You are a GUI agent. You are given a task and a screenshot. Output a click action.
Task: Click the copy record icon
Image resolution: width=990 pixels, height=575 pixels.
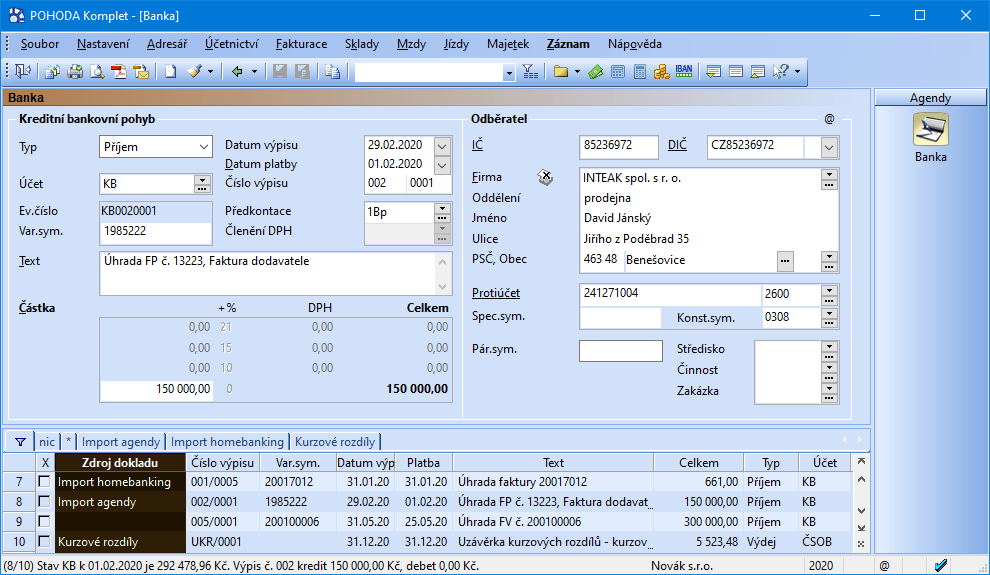[x=333, y=72]
